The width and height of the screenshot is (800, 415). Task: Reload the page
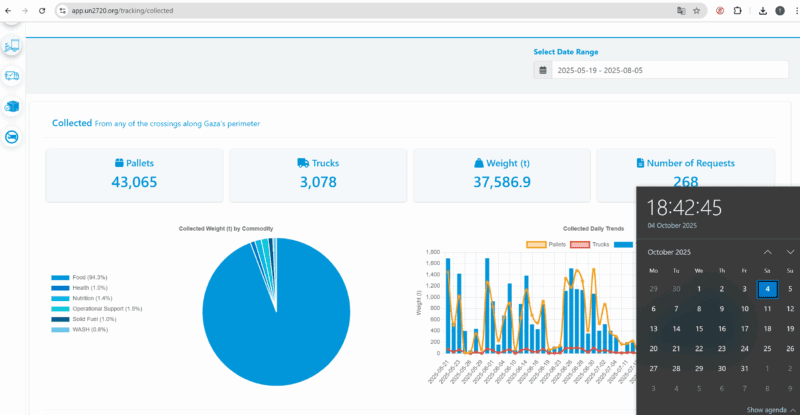coord(41,10)
